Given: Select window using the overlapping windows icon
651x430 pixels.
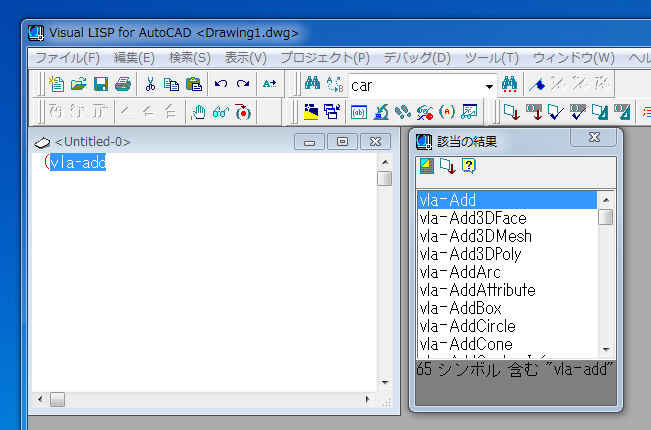Looking at the screenshot, I should pyautogui.click(x=332, y=112).
